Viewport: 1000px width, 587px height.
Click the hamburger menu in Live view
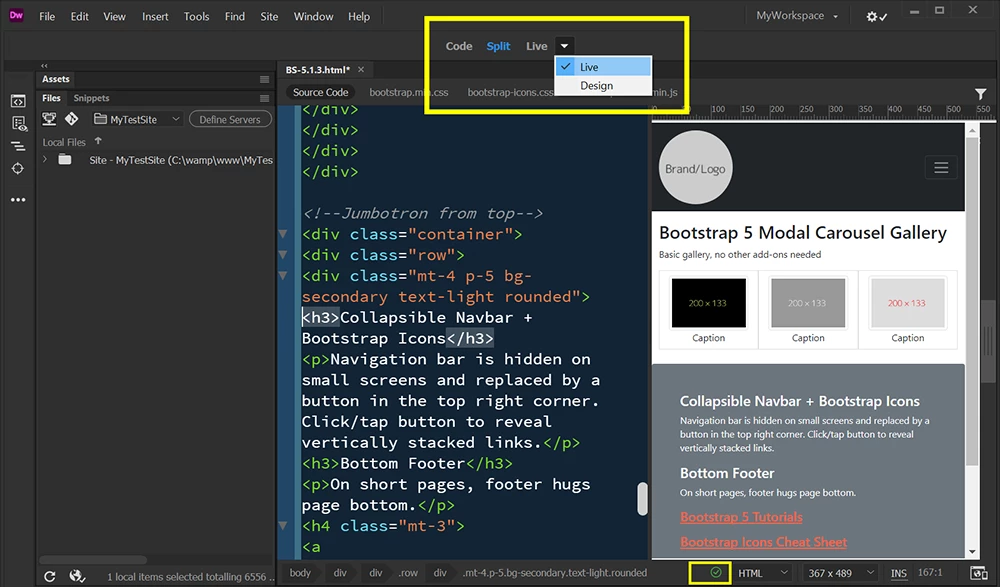(941, 168)
